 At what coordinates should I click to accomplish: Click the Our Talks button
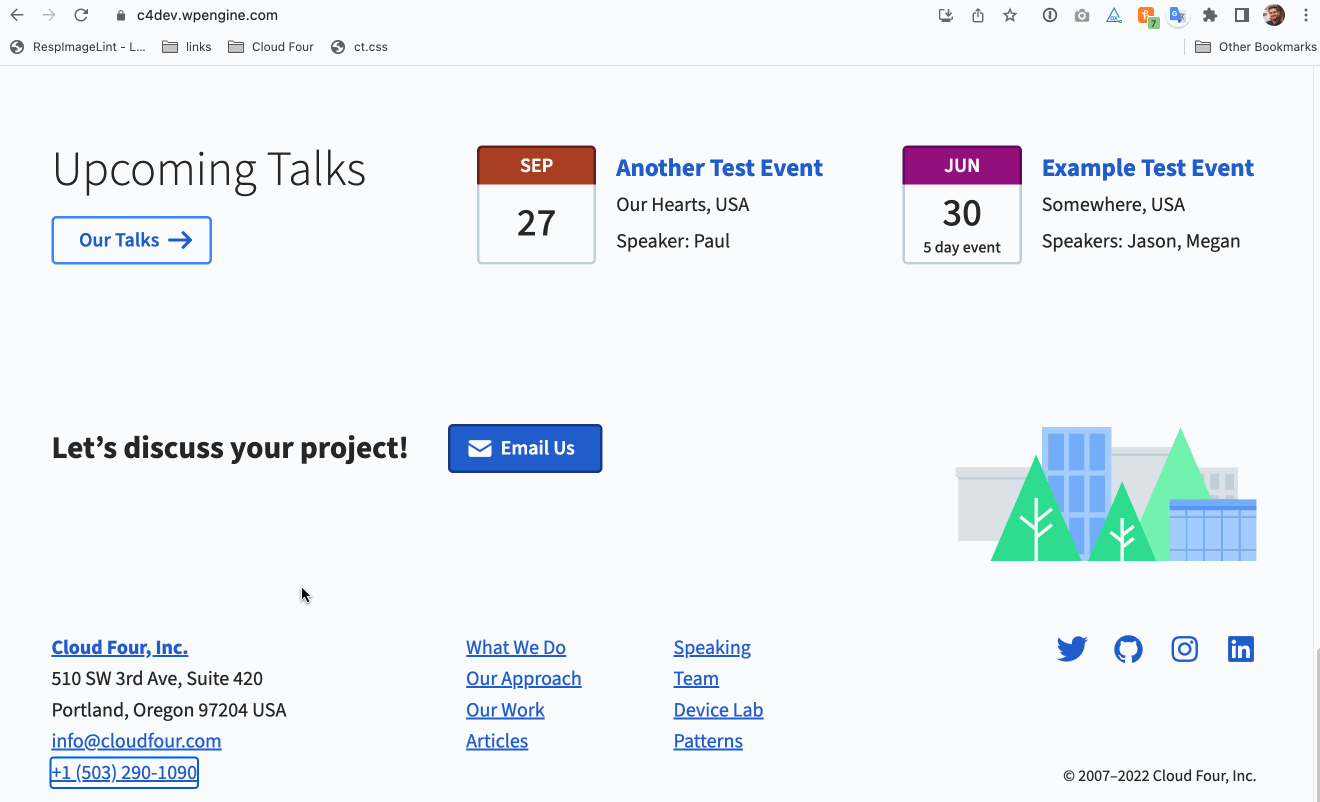tap(132, 240)
